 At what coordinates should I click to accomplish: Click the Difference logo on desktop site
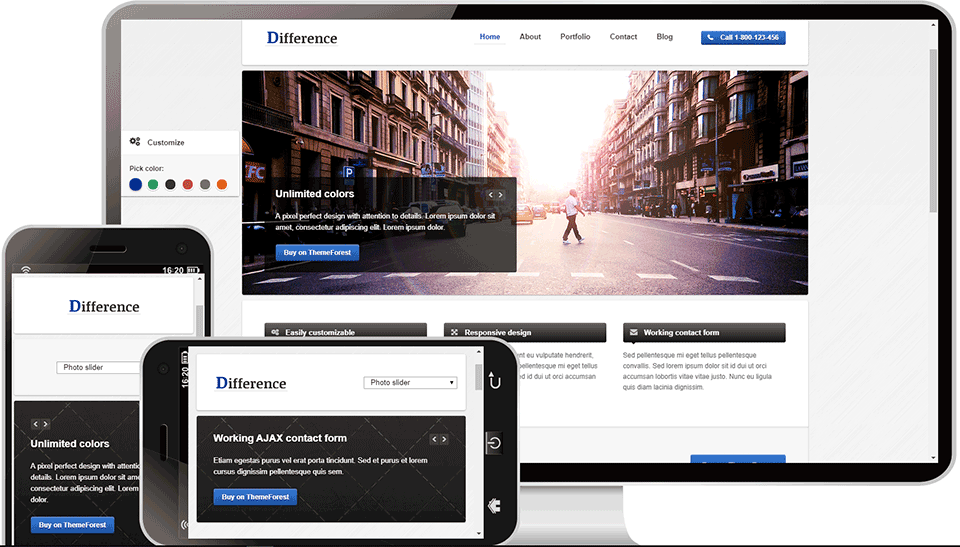tap(302, 38)
